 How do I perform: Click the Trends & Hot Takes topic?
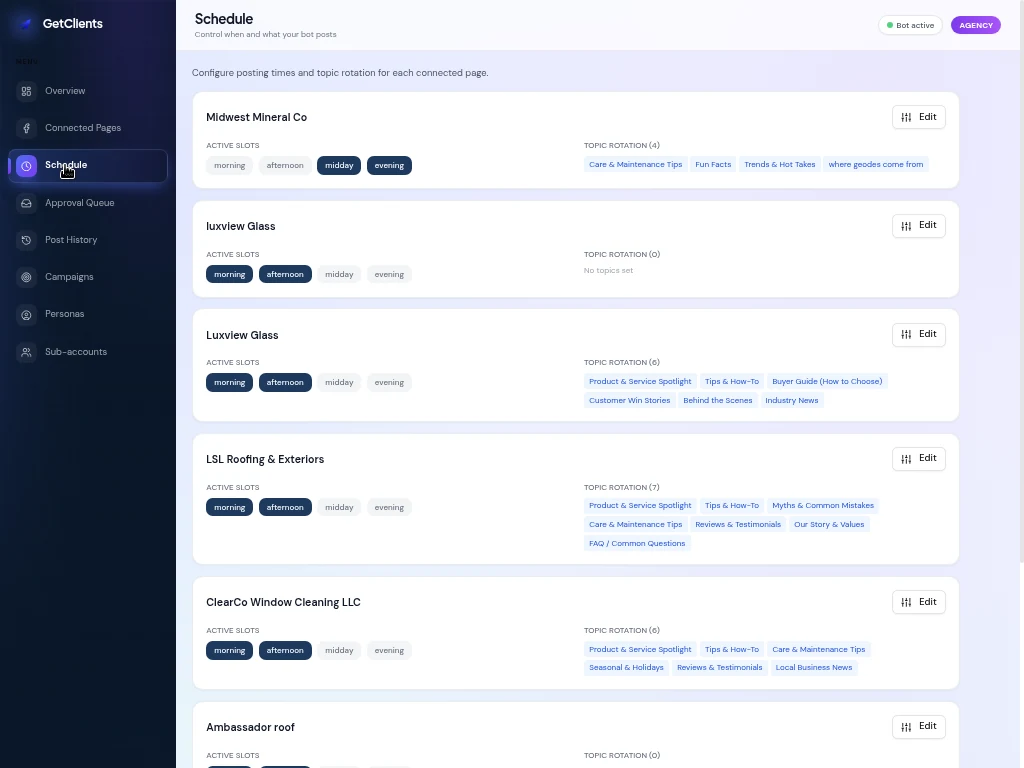tap(780, 165)
